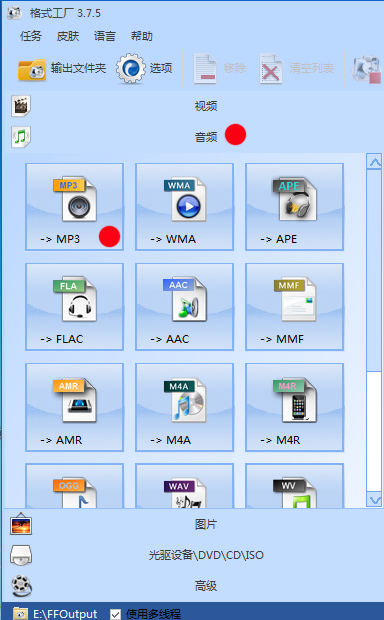Viewport: 384px width, 620px height.
Task: Select the -> AAC conversion tile
Action: click(x=185, y=307)
